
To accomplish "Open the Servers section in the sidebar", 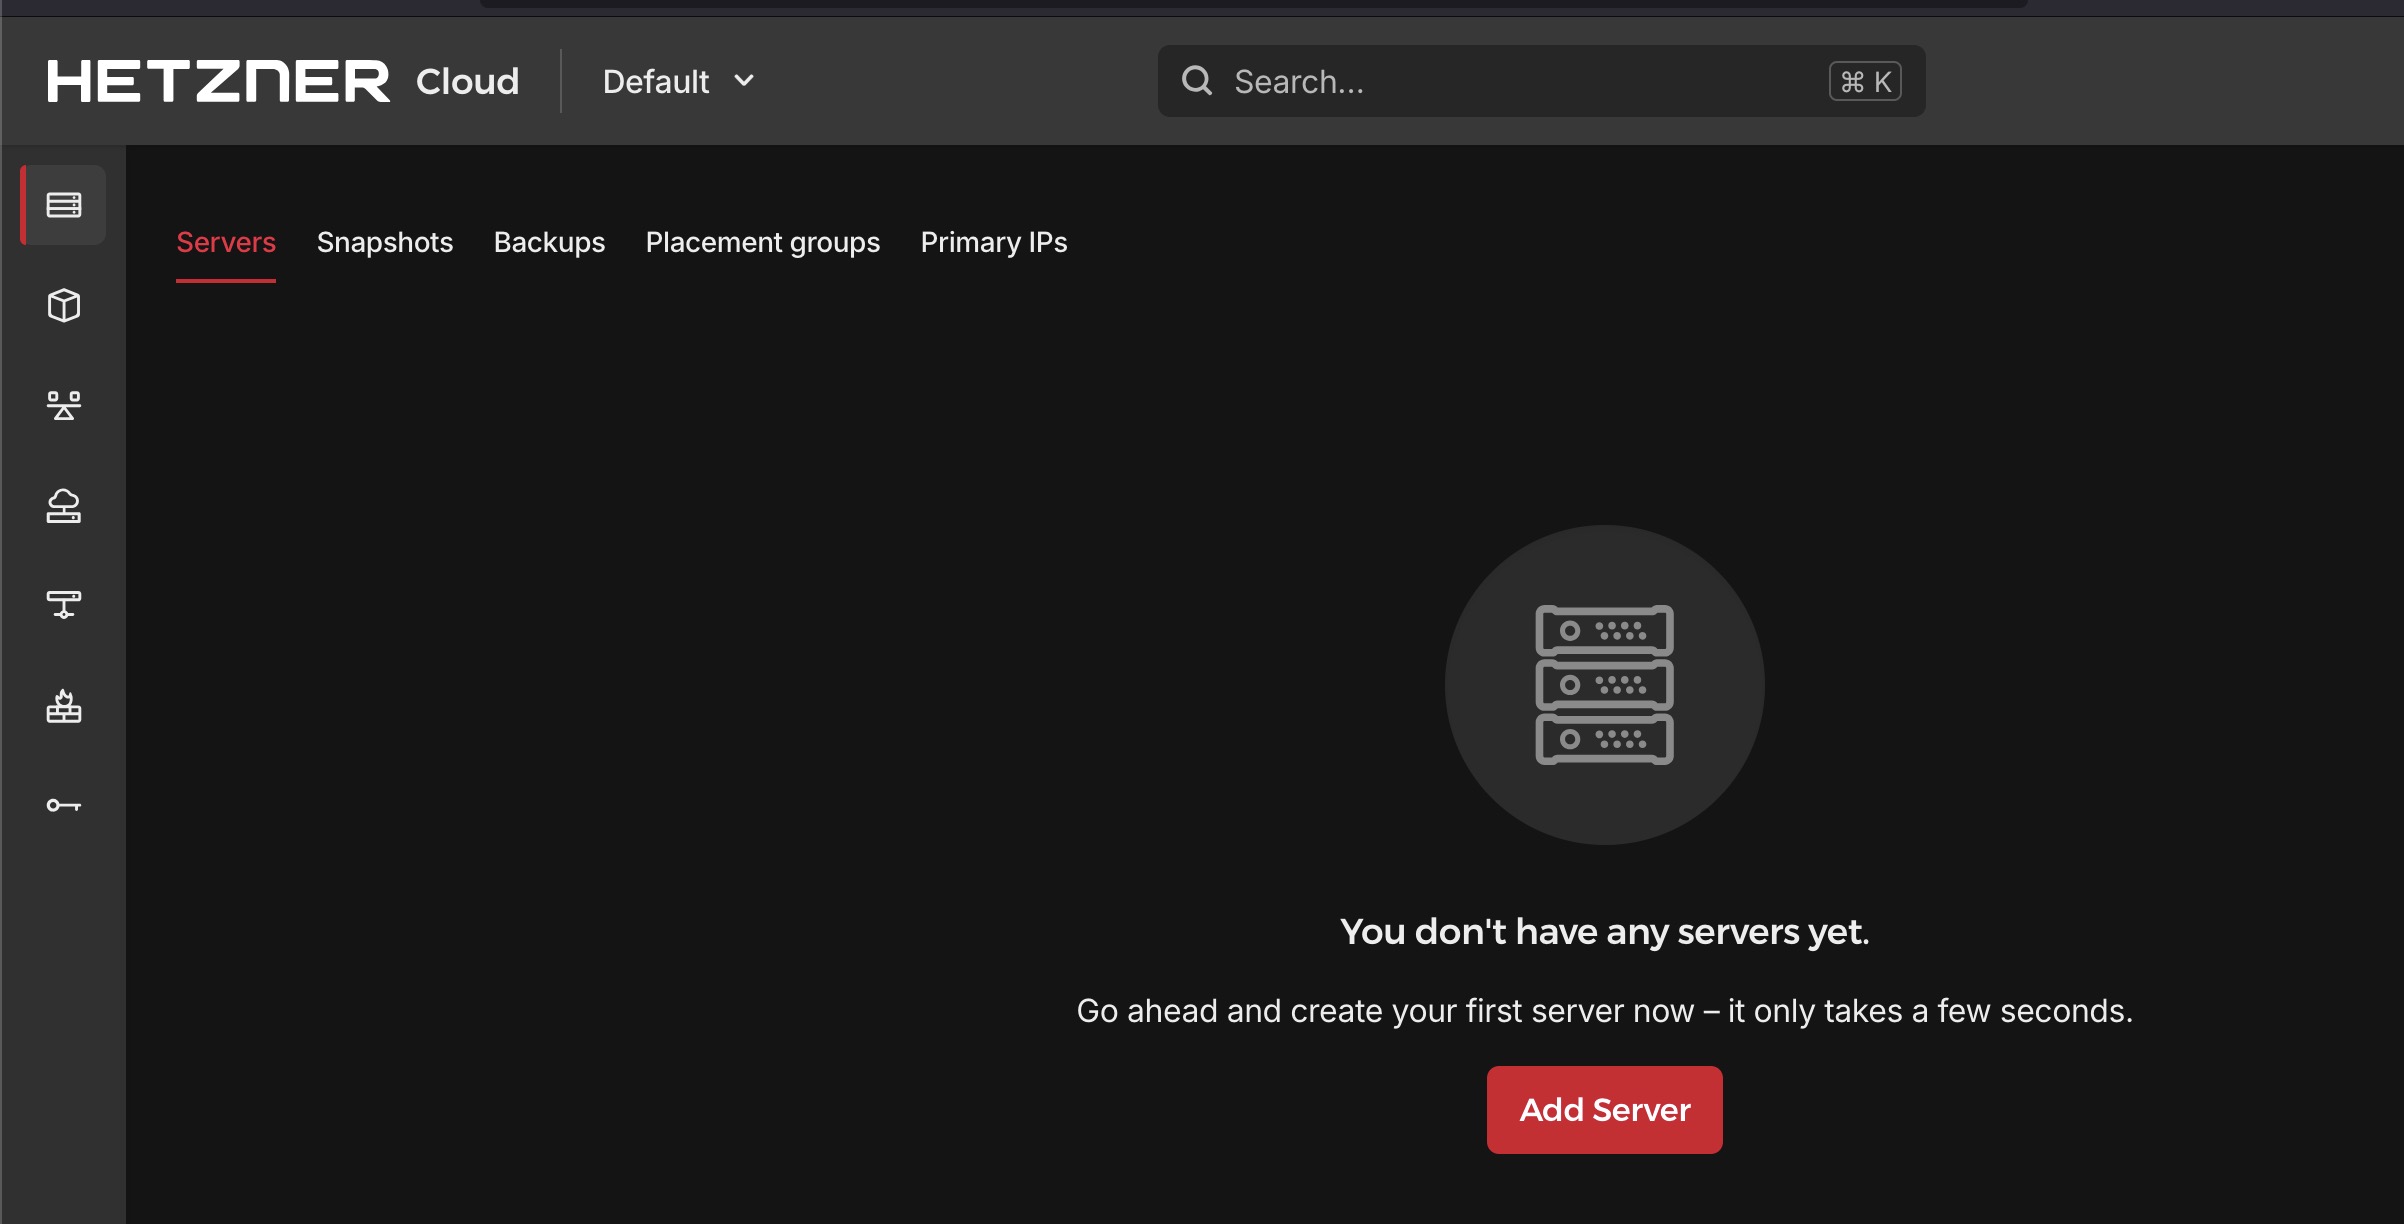I will point(64,205).
